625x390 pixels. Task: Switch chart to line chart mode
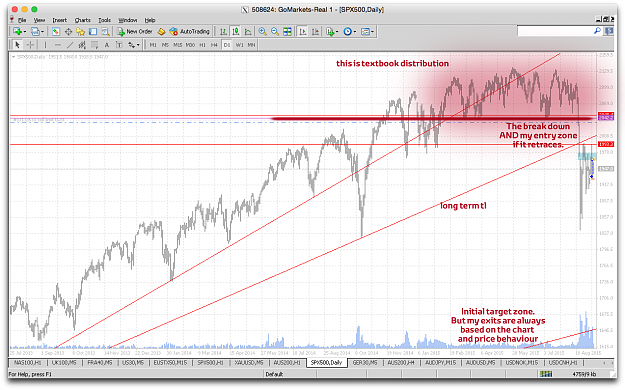point(248,32)
